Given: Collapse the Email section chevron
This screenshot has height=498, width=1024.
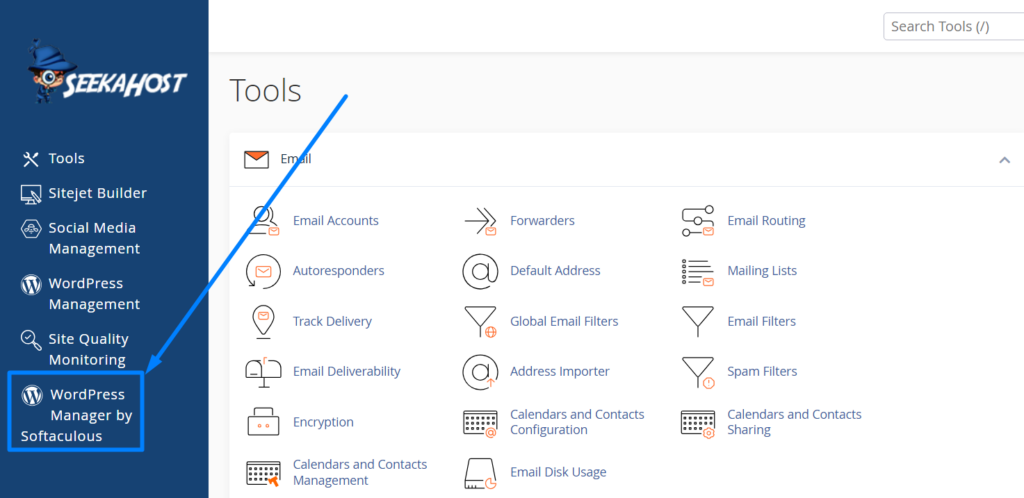Looking at the screenshot, I should (1004, 160).
